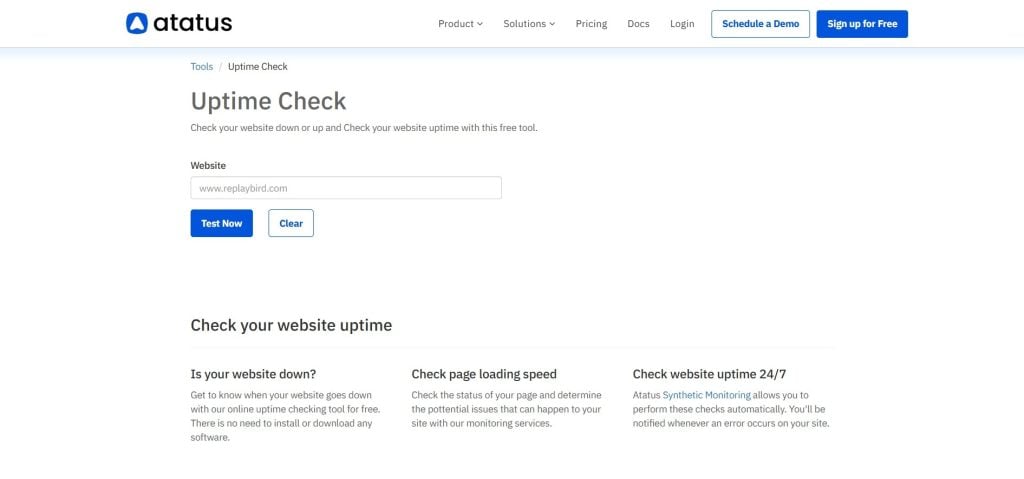Open the Login page
1024x479 pixels.
(682, 24)
